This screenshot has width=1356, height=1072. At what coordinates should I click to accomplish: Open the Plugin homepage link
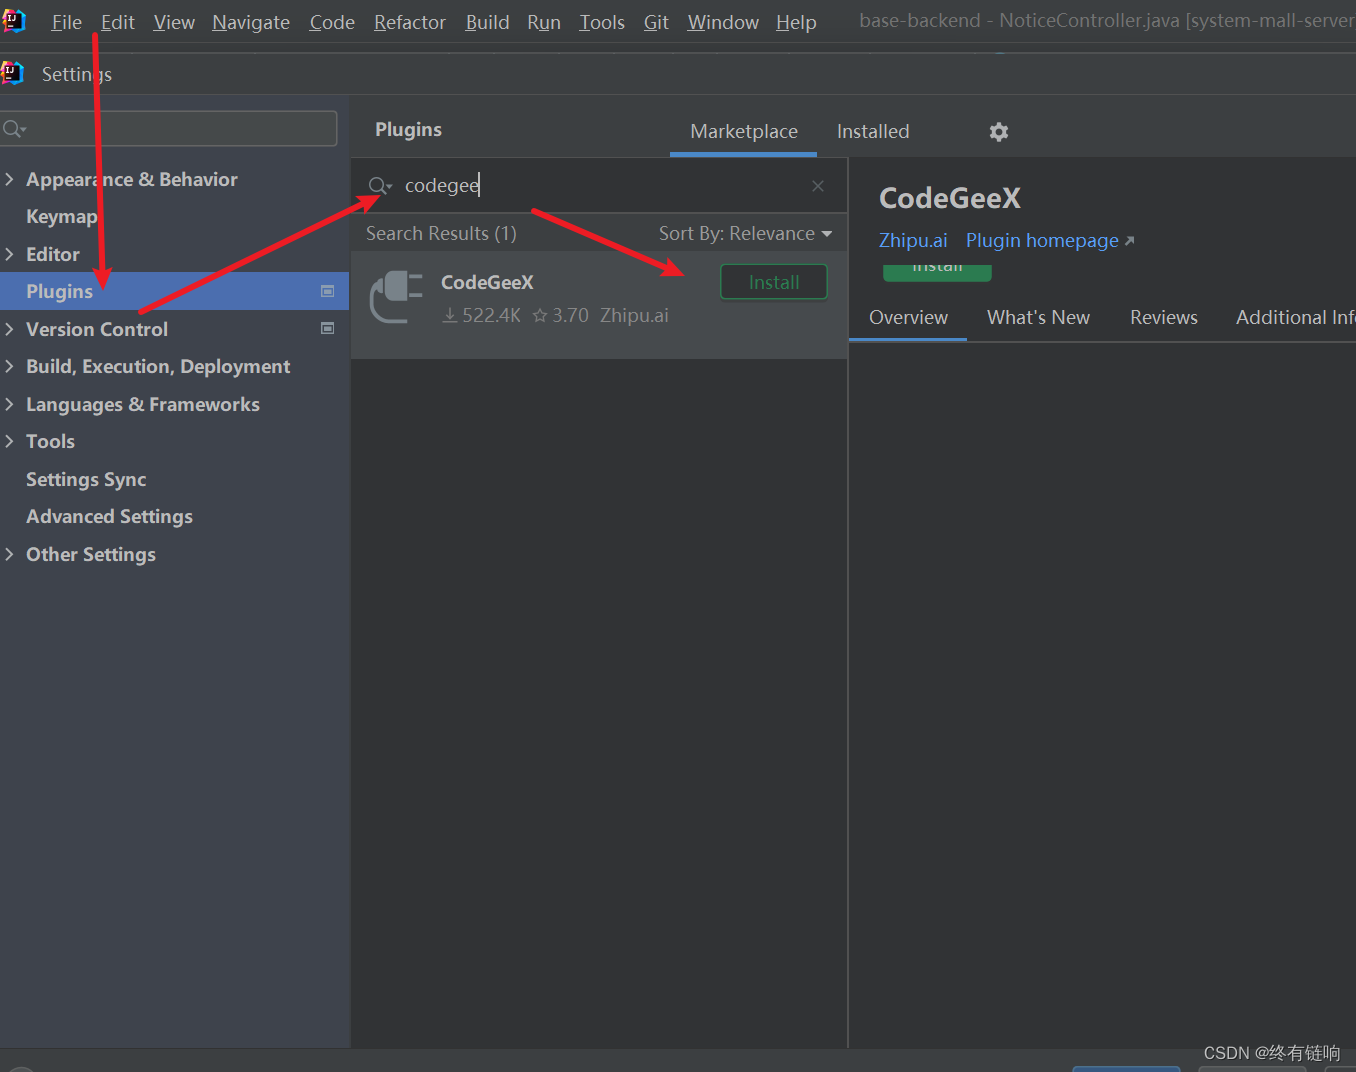[x=1050, y=241]
